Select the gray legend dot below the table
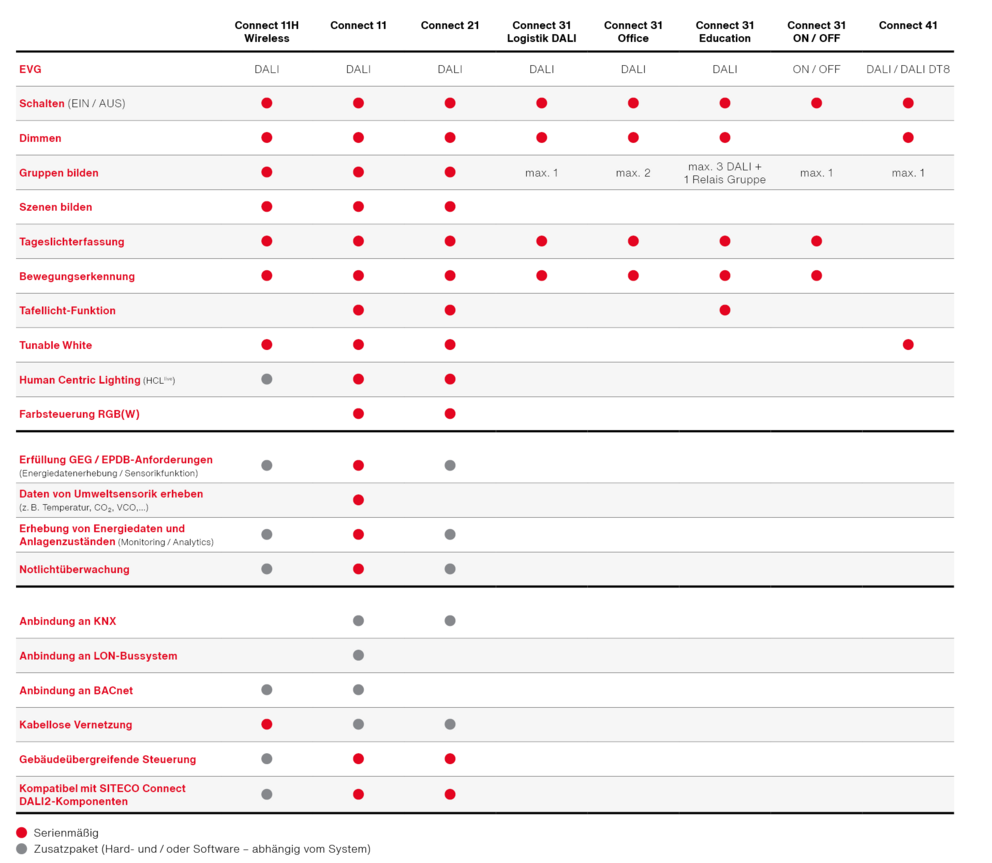This screenshot has width=992, height=863. (22, 849)
